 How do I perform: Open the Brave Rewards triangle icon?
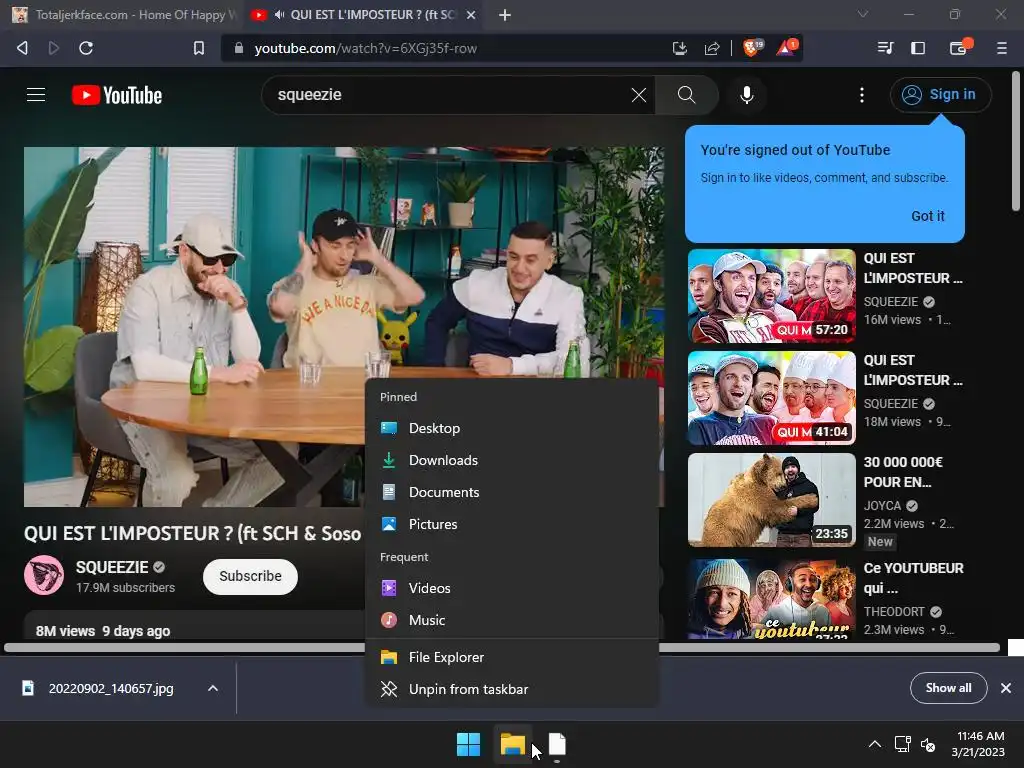[786, 48]
